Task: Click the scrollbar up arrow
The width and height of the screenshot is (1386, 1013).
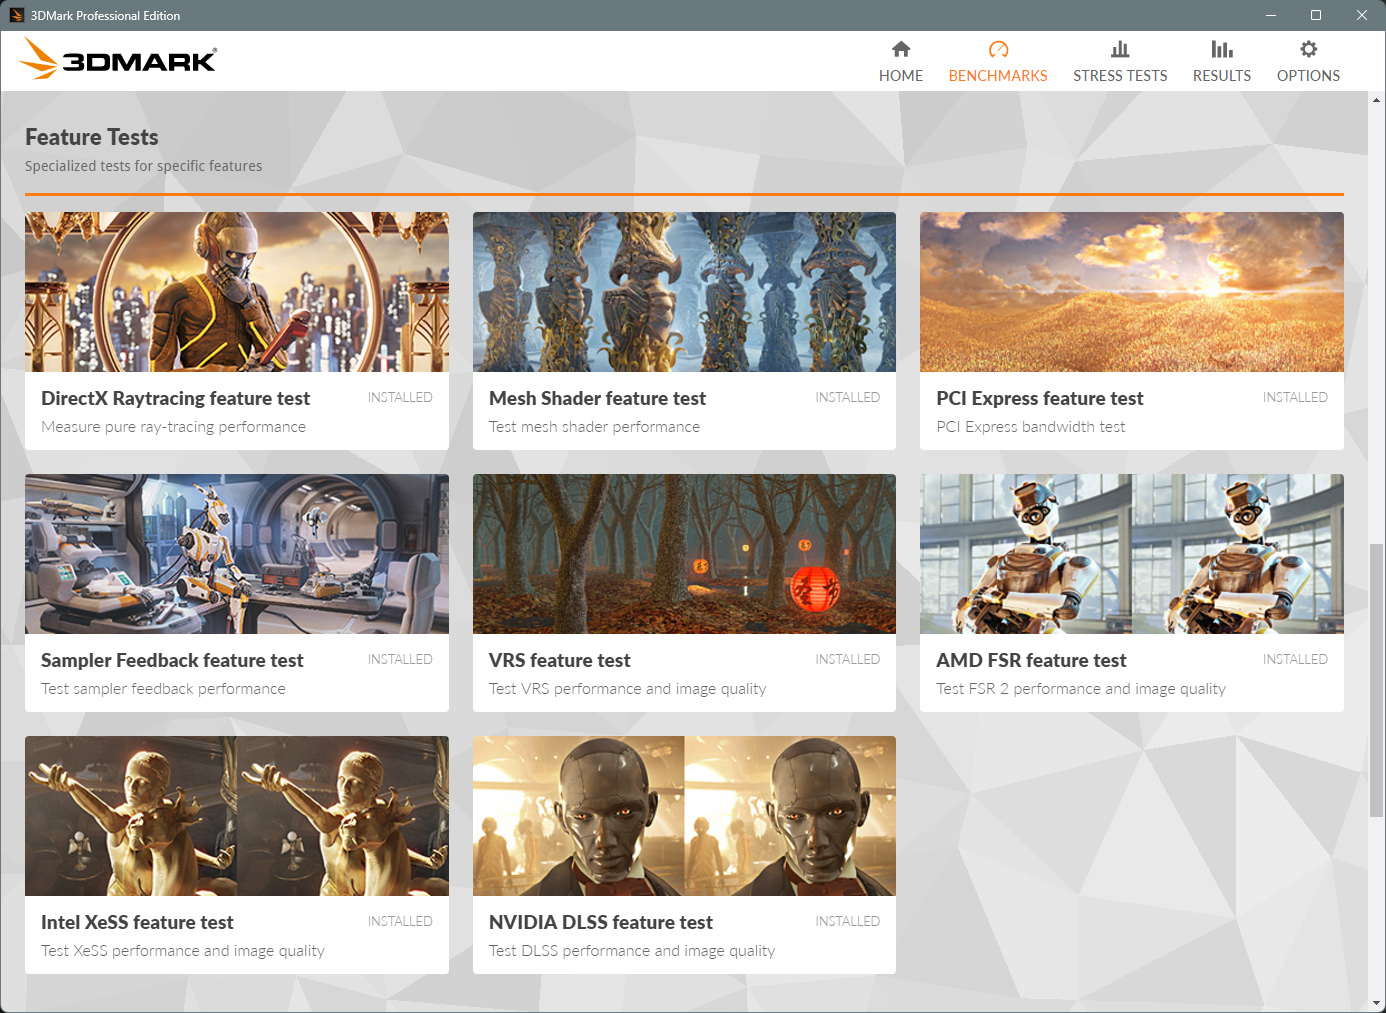Action: pos(1376,100)
